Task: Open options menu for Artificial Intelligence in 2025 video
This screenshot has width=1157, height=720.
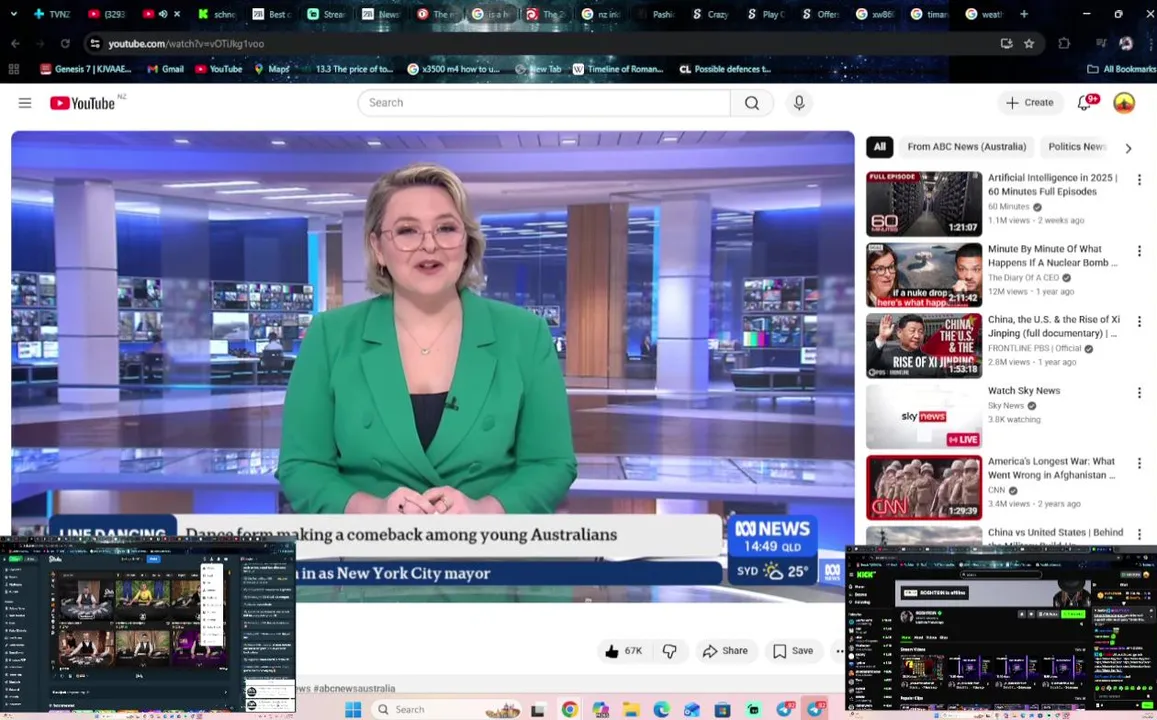Action: (x=1139, y=179)
